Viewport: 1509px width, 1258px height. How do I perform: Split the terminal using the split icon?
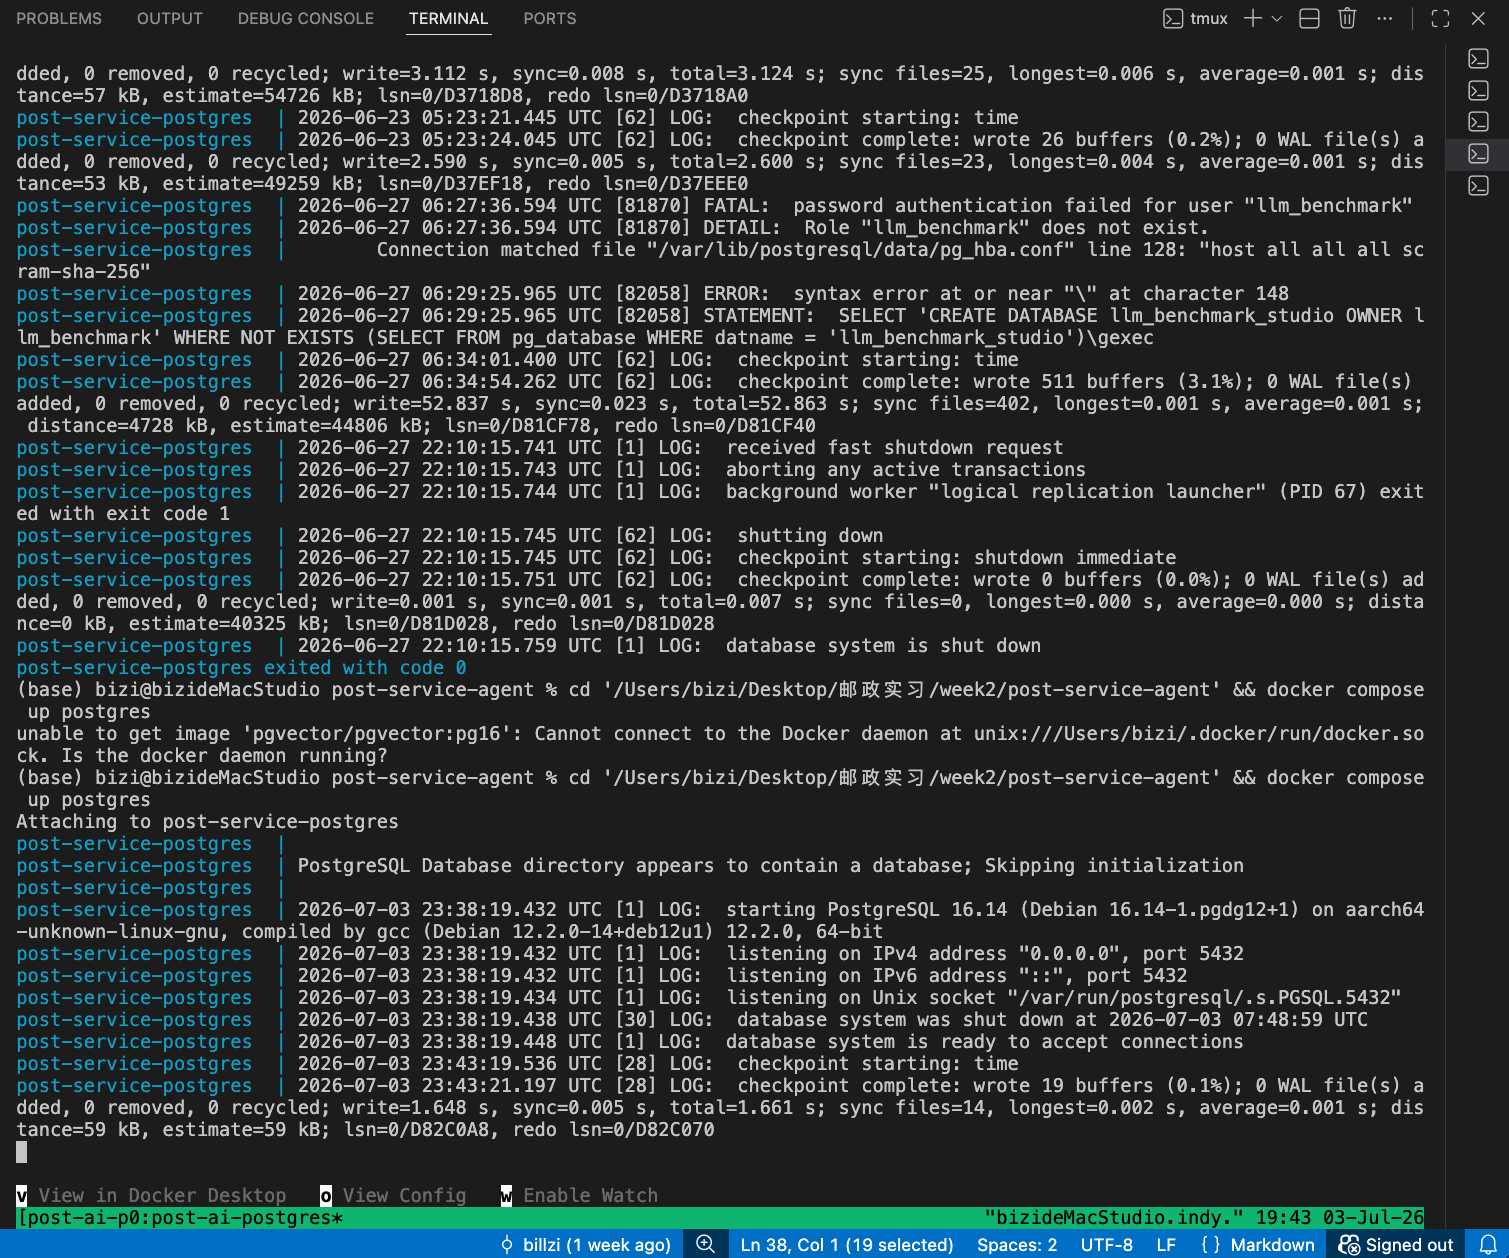[x=1309, y=18]
